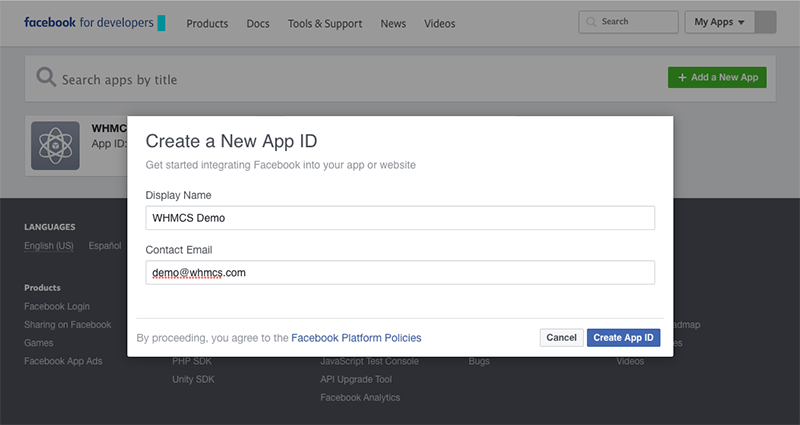Screen dimensions: 800x425
Task: Click the search icon in top Search box
Action: (x=591, y=22)
